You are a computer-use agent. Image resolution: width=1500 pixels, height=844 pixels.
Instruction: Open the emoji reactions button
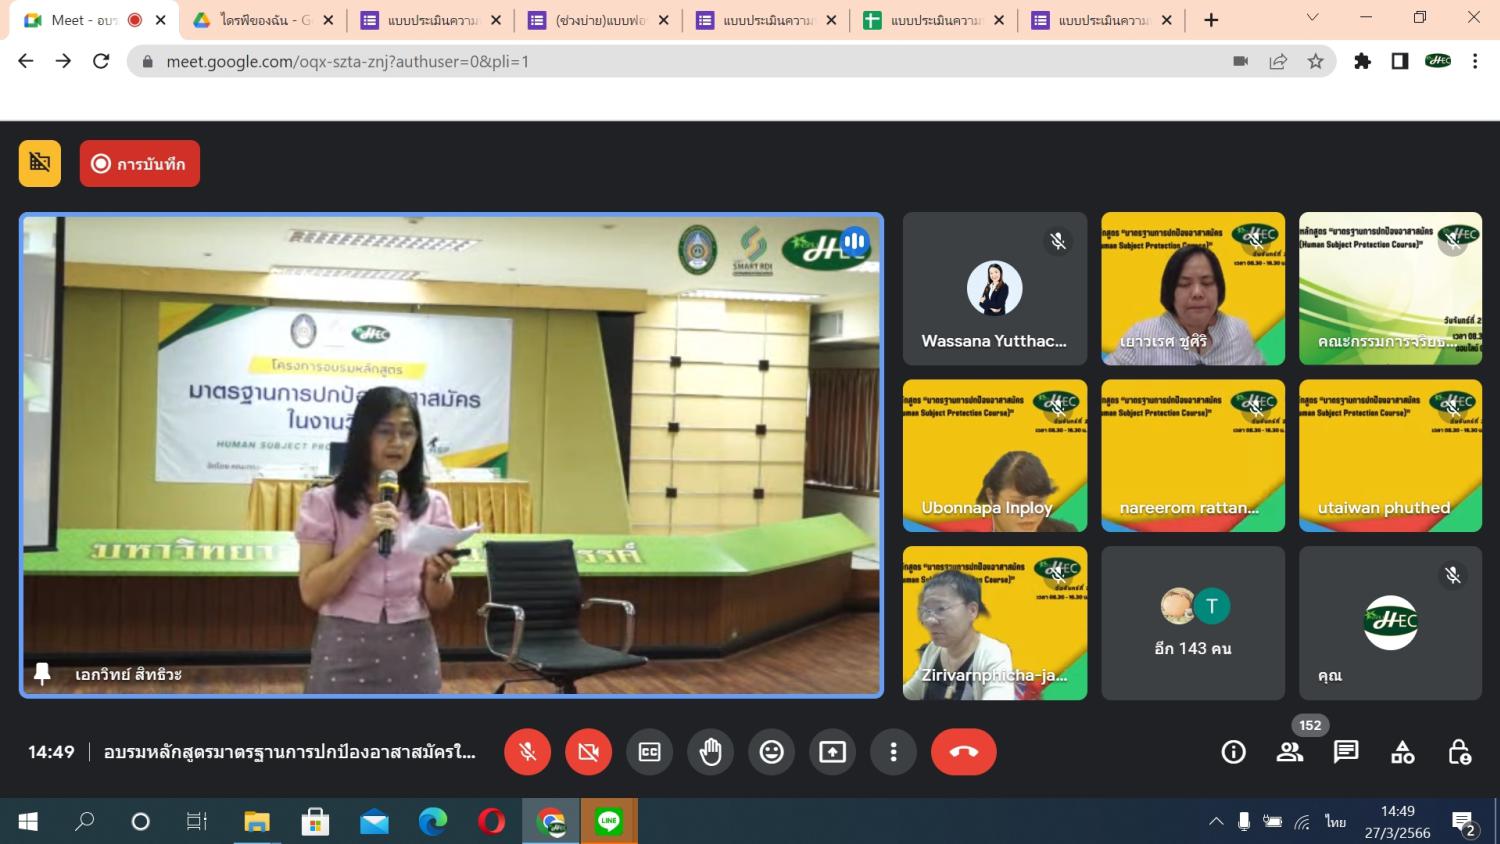click(771, 752)
